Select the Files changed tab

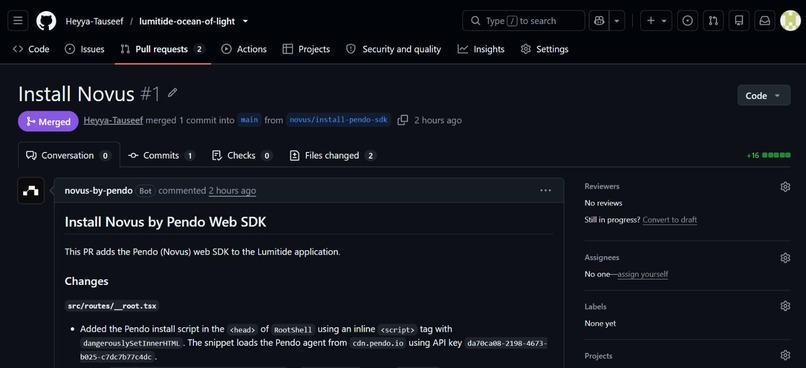[333, 155]
